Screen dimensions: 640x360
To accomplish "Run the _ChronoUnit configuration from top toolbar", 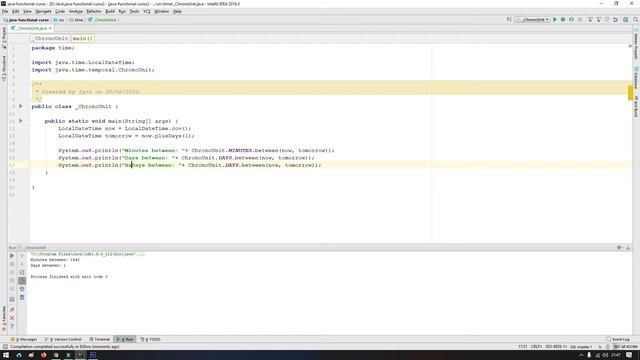I will (555, 20).
